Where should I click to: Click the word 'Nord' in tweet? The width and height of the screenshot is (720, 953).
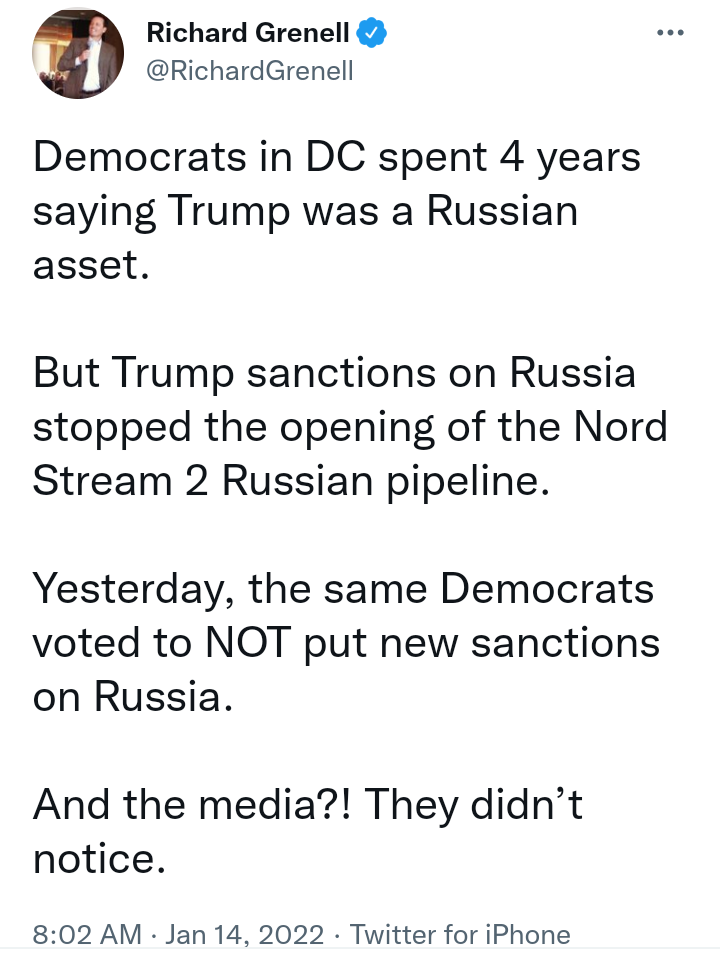point(620,426)
